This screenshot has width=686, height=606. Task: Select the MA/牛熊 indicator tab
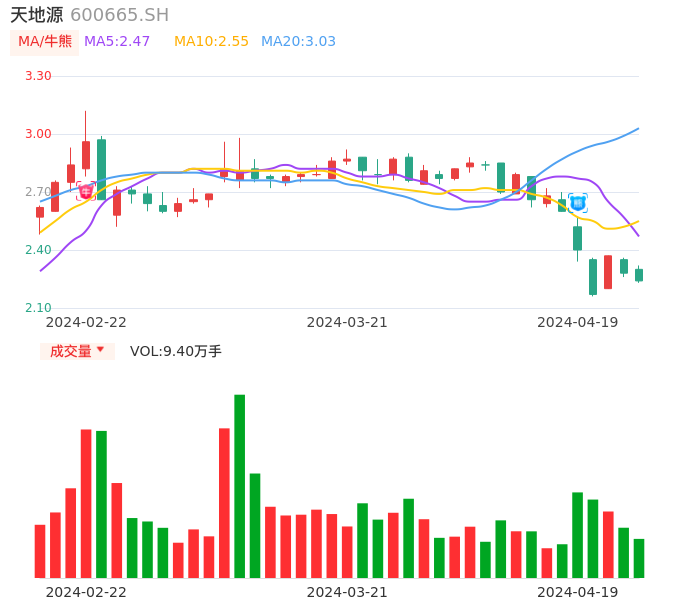tap(45, 42)
